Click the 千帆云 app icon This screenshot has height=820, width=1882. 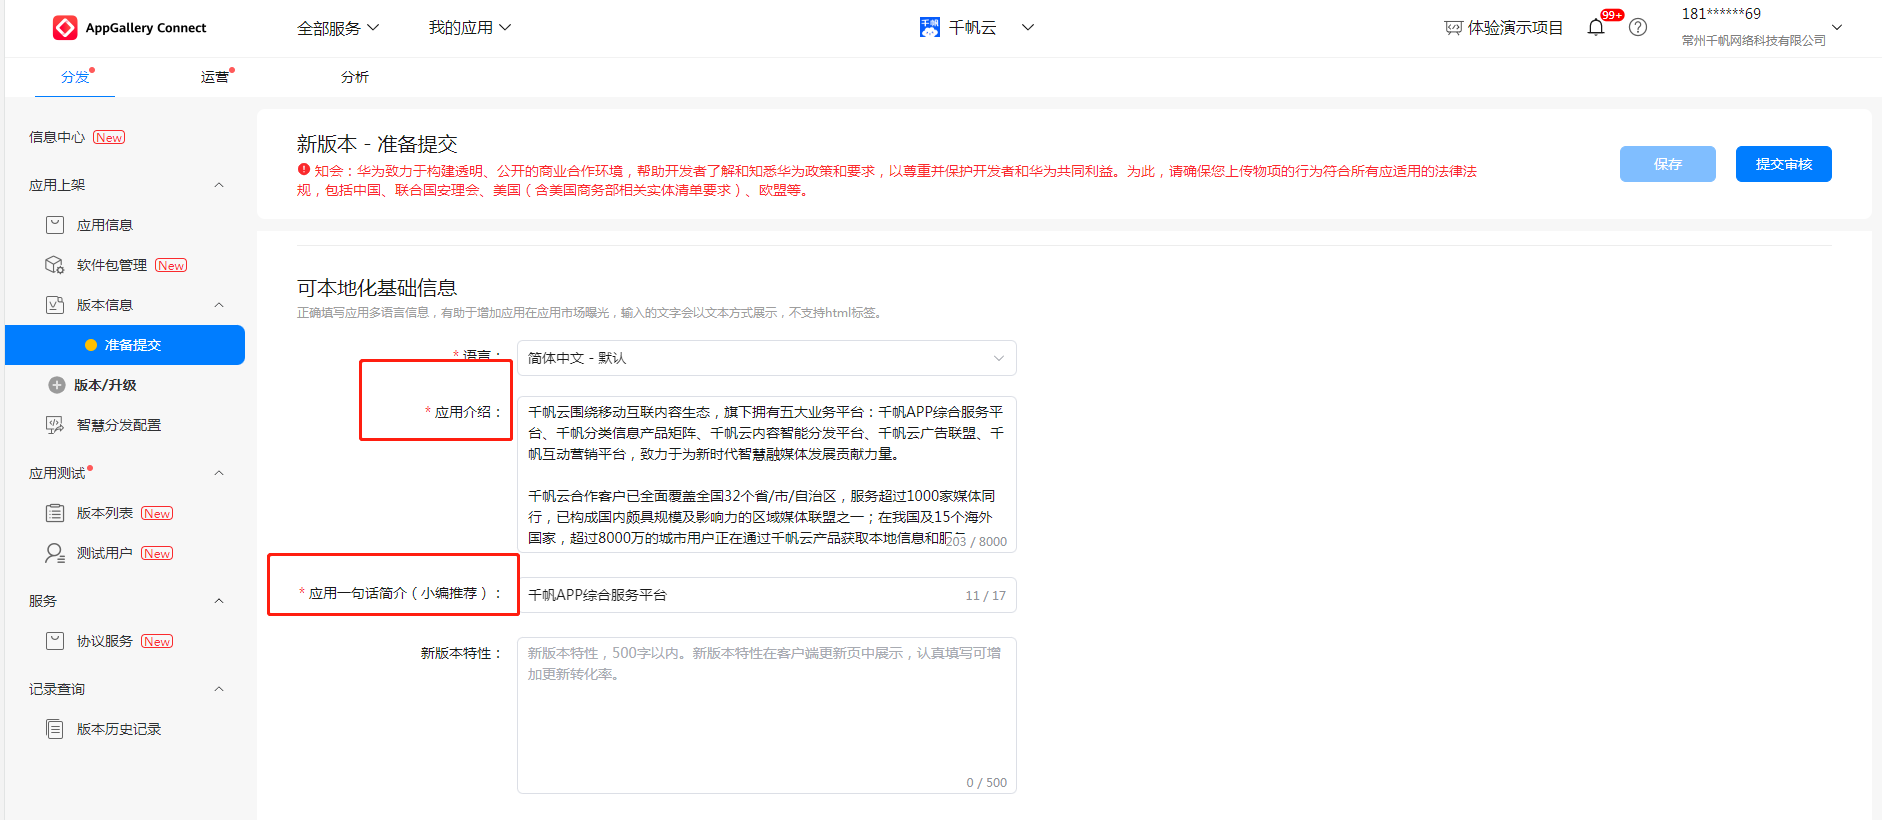pyautogui.click(x=930, y=28)
